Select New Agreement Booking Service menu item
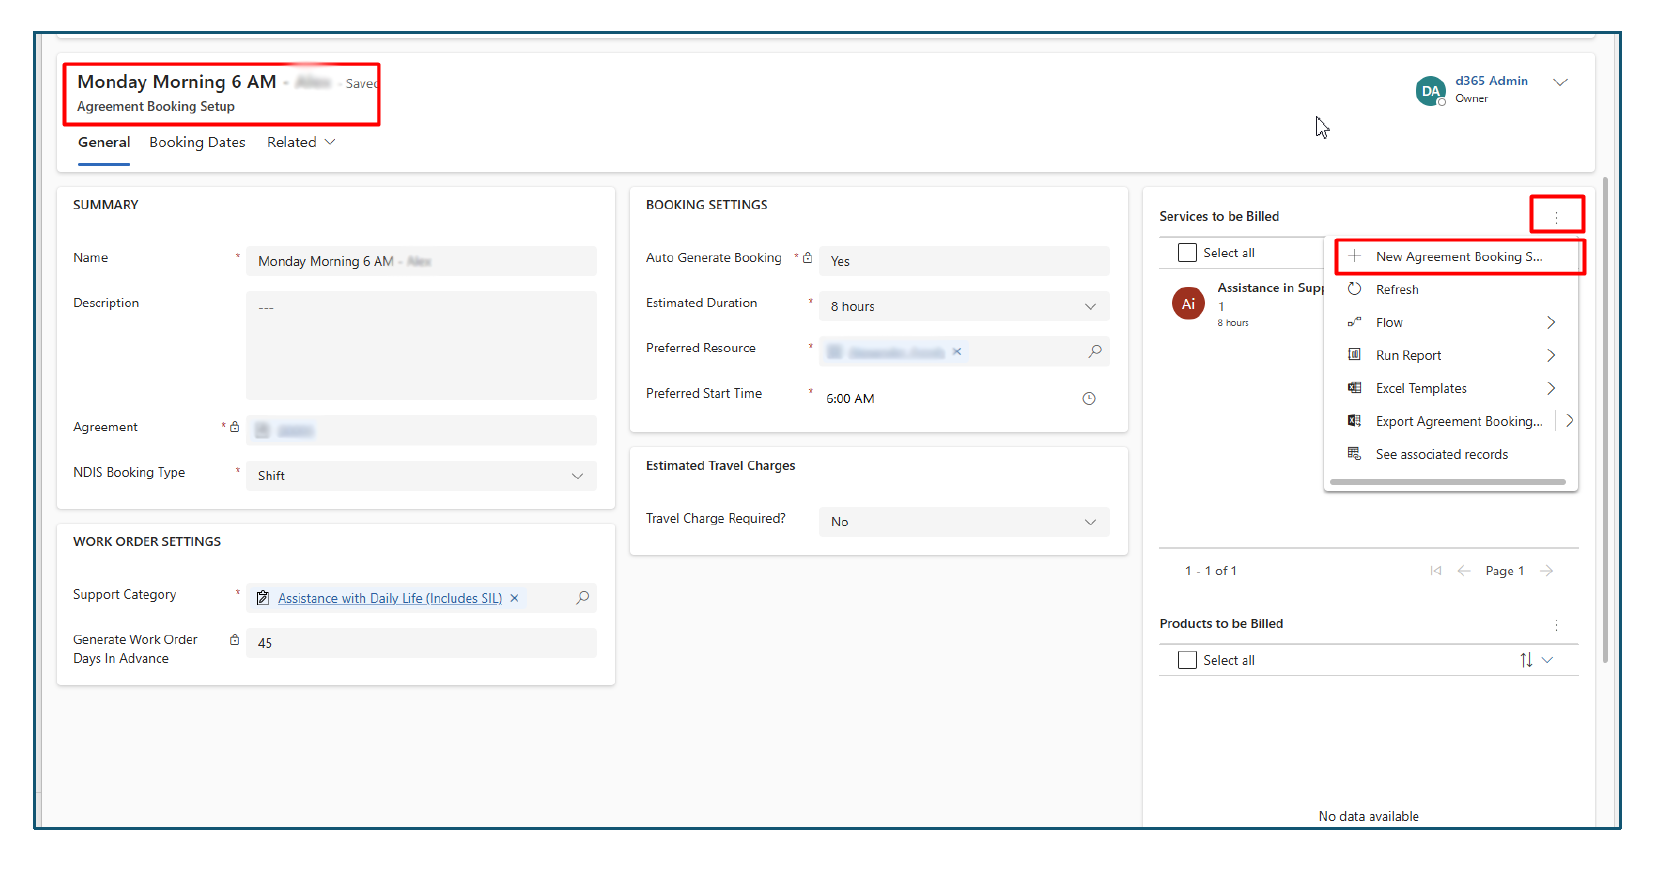The image size is (1660, 878). coord(1458,257)
